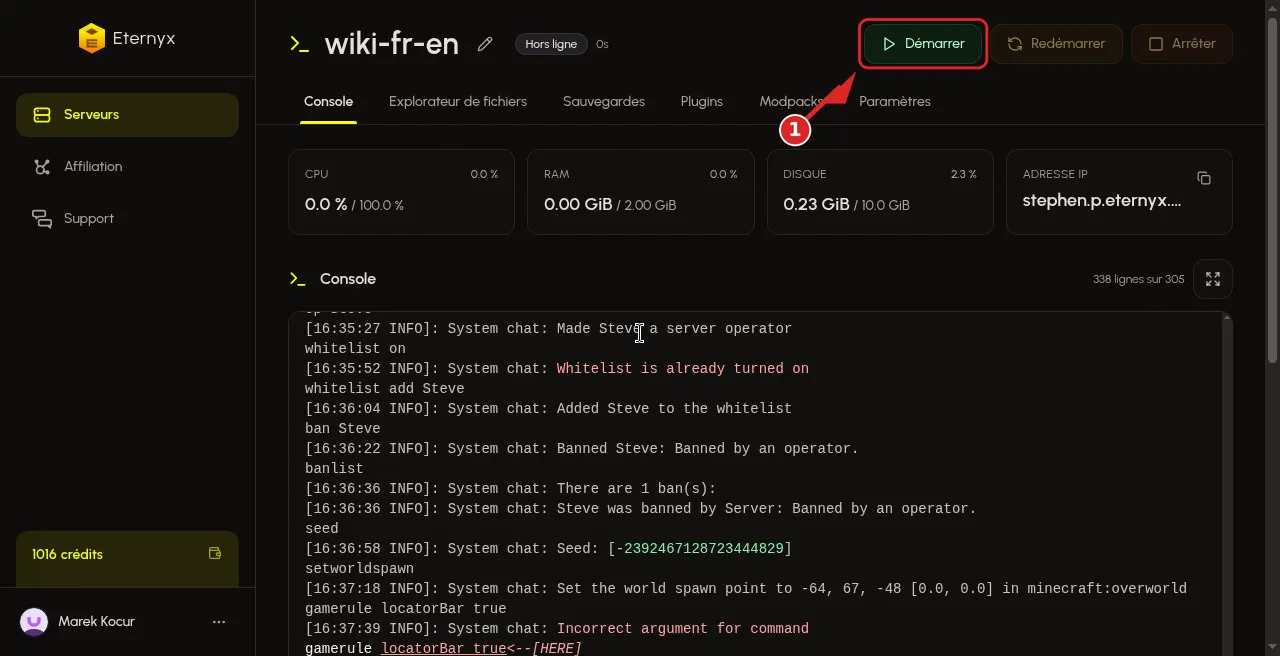Click the 'whitelist add Steve' command line
Image resolution: width=1280 pixels, height=656 pixels.
385,389
